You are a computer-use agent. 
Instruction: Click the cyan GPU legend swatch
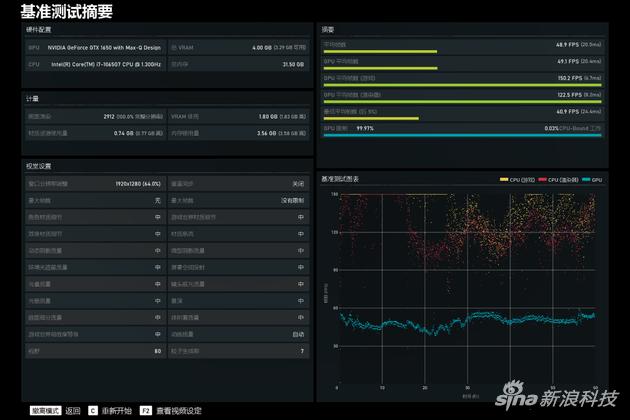[586, 179]
